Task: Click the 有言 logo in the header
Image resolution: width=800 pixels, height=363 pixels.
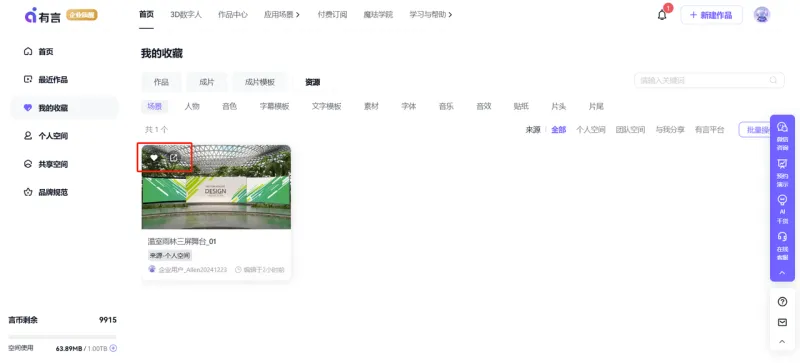Action: pos(43,15)
